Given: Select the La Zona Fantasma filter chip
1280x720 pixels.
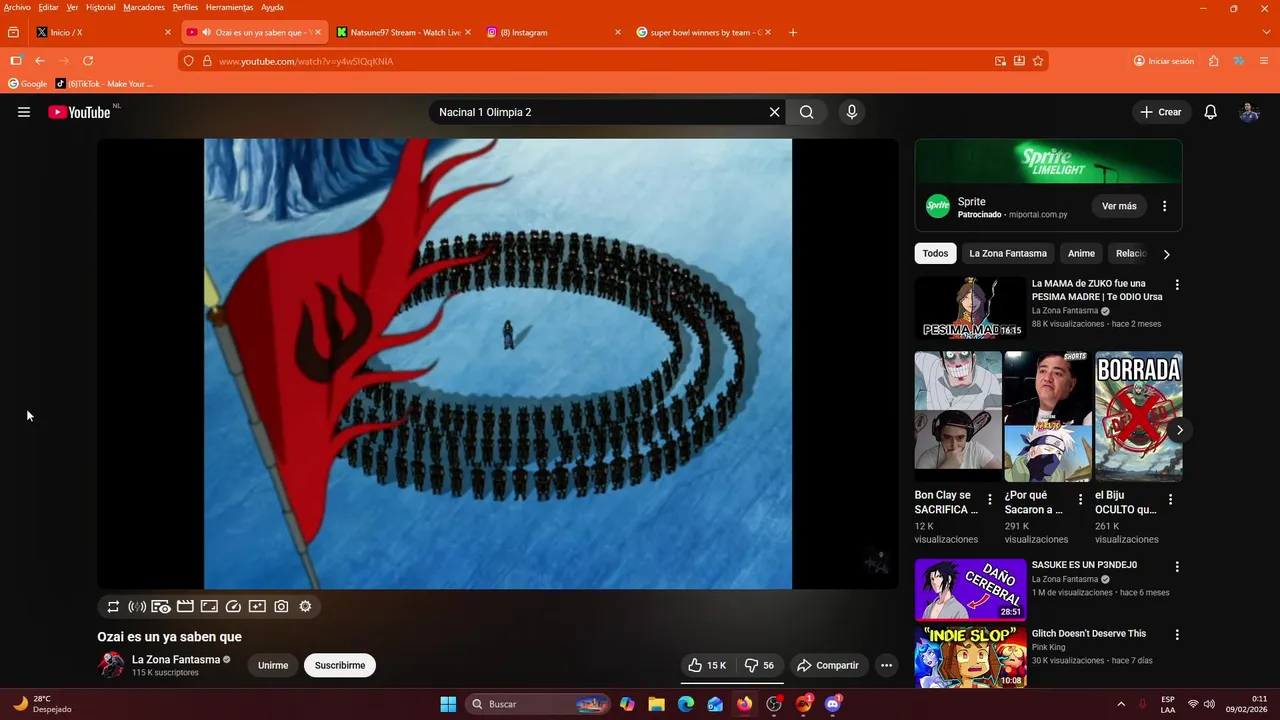Looking at the screenshot, I should pyautogui.click(x=1008, y=253).
